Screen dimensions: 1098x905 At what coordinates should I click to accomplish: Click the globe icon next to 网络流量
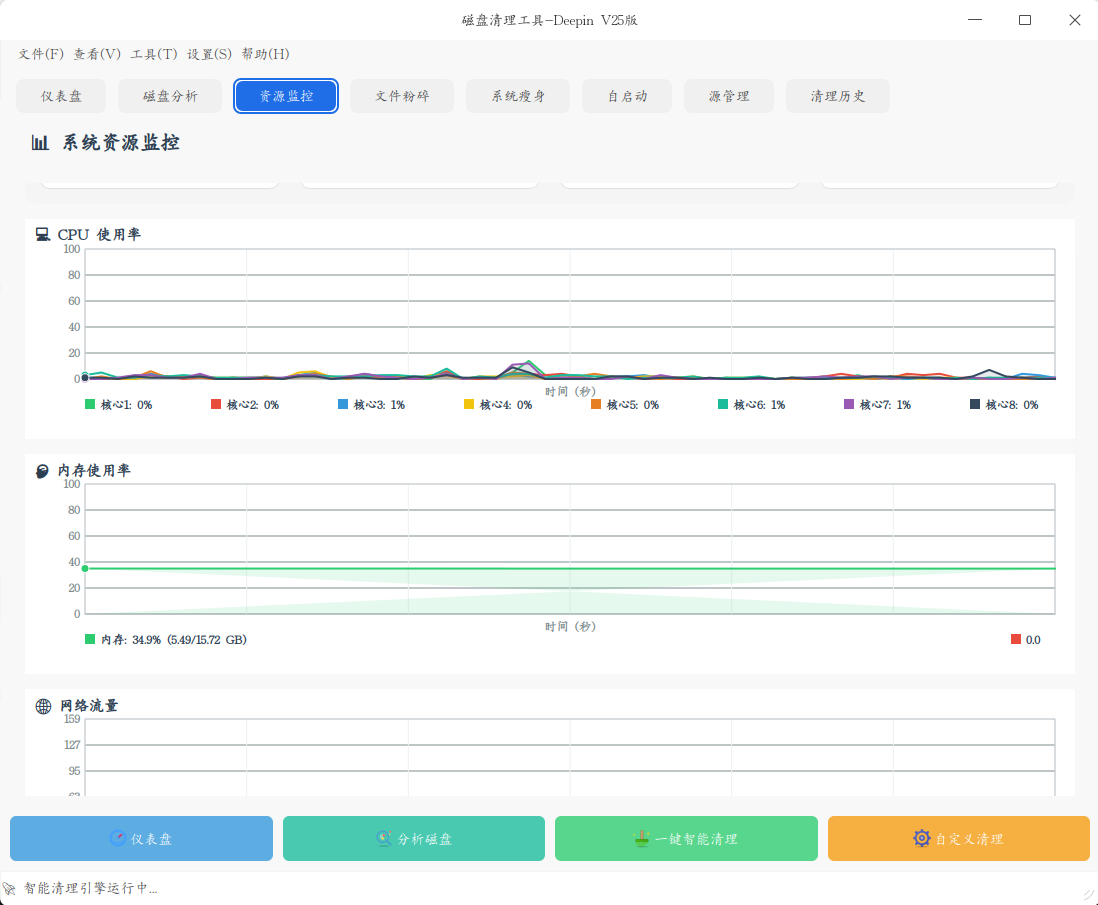click(43, 706)
